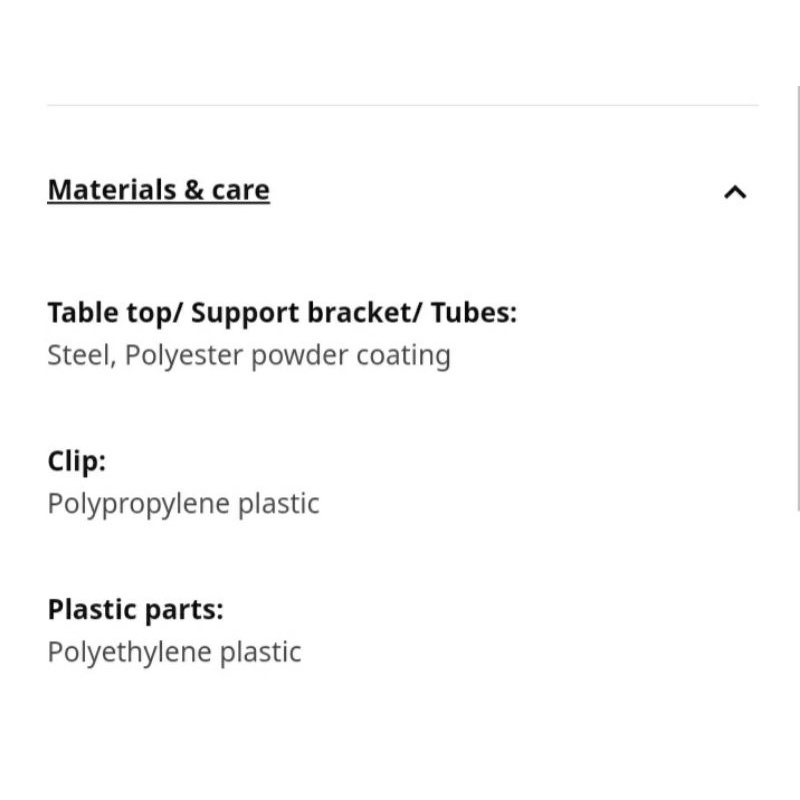Click the underlined Materials & care text
Screen dimensions: 800x800
(158, 189)
